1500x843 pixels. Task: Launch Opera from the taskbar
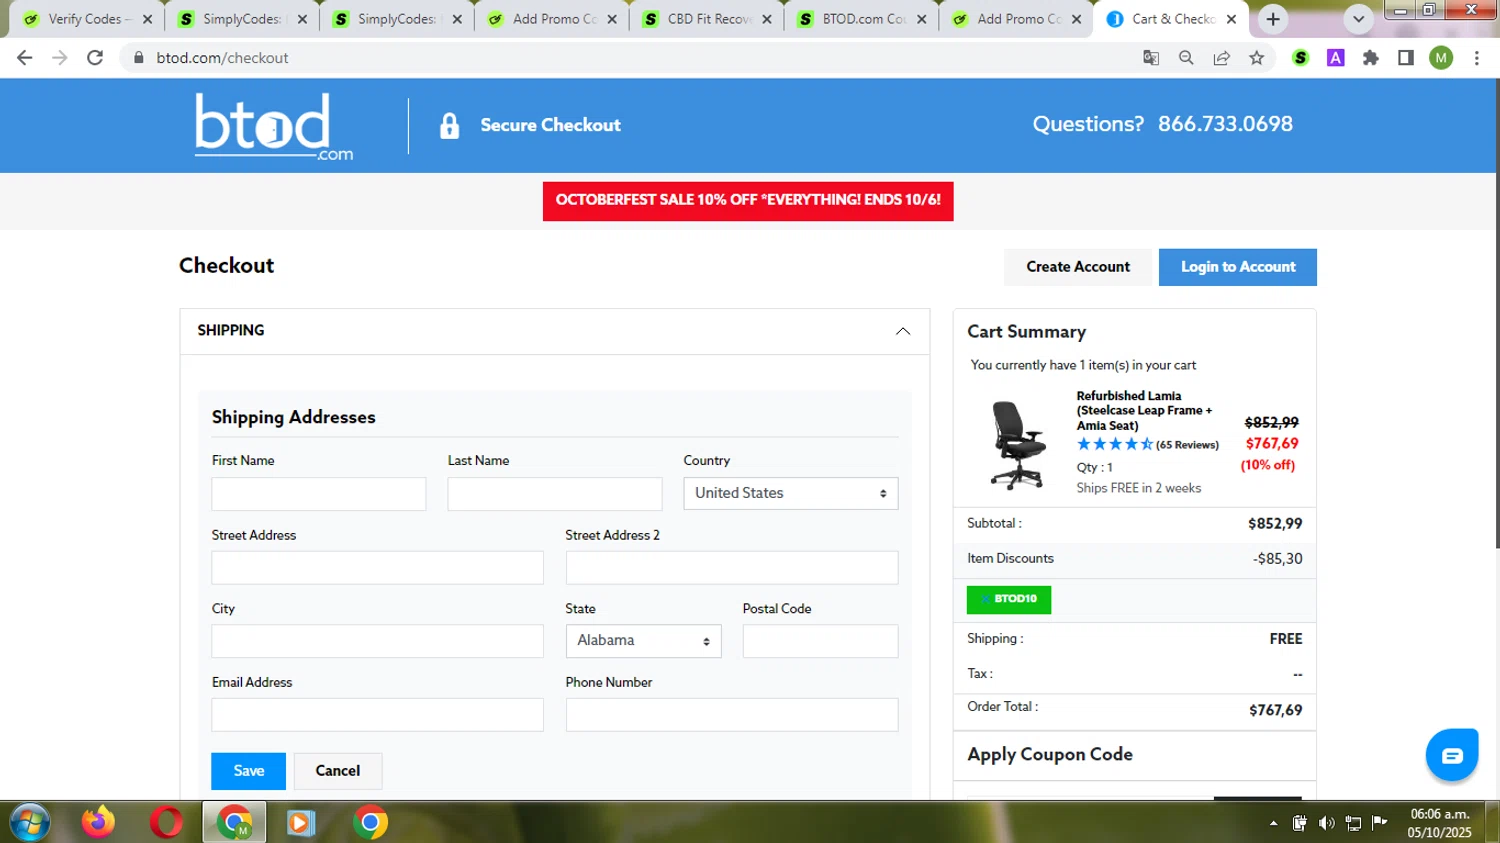tap(166, 822)
